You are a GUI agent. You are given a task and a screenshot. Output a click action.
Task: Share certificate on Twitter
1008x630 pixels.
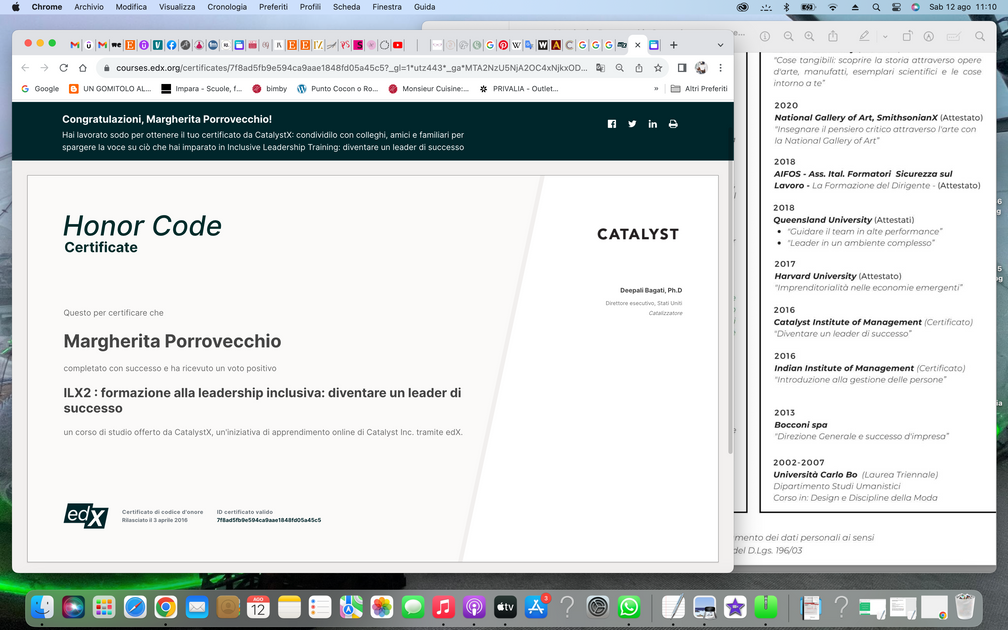632,124
